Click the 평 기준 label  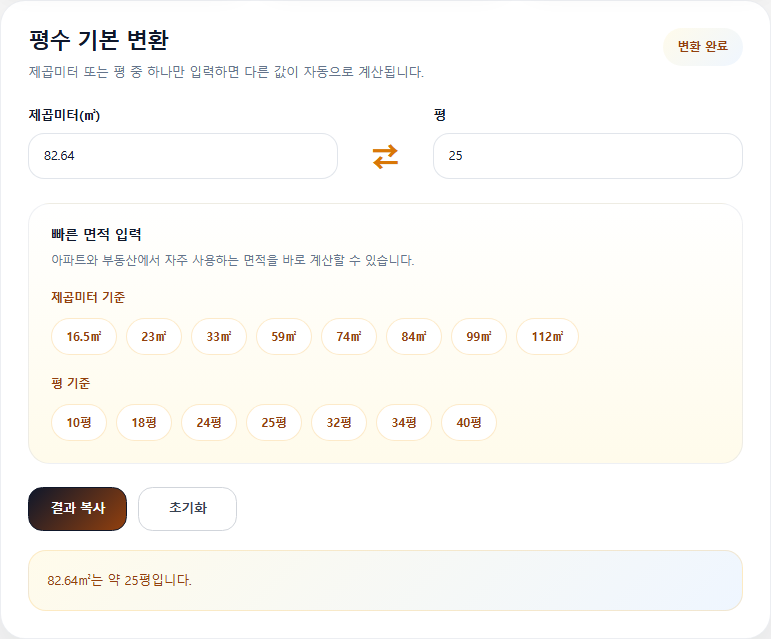pyautogui.click(x=71, y=383)
